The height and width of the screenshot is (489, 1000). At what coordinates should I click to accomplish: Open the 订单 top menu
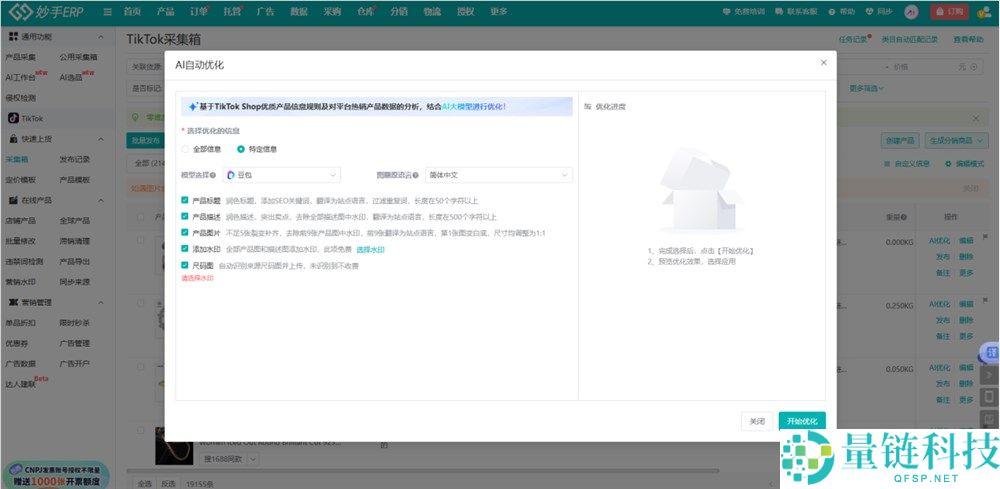tap(199, 12)
